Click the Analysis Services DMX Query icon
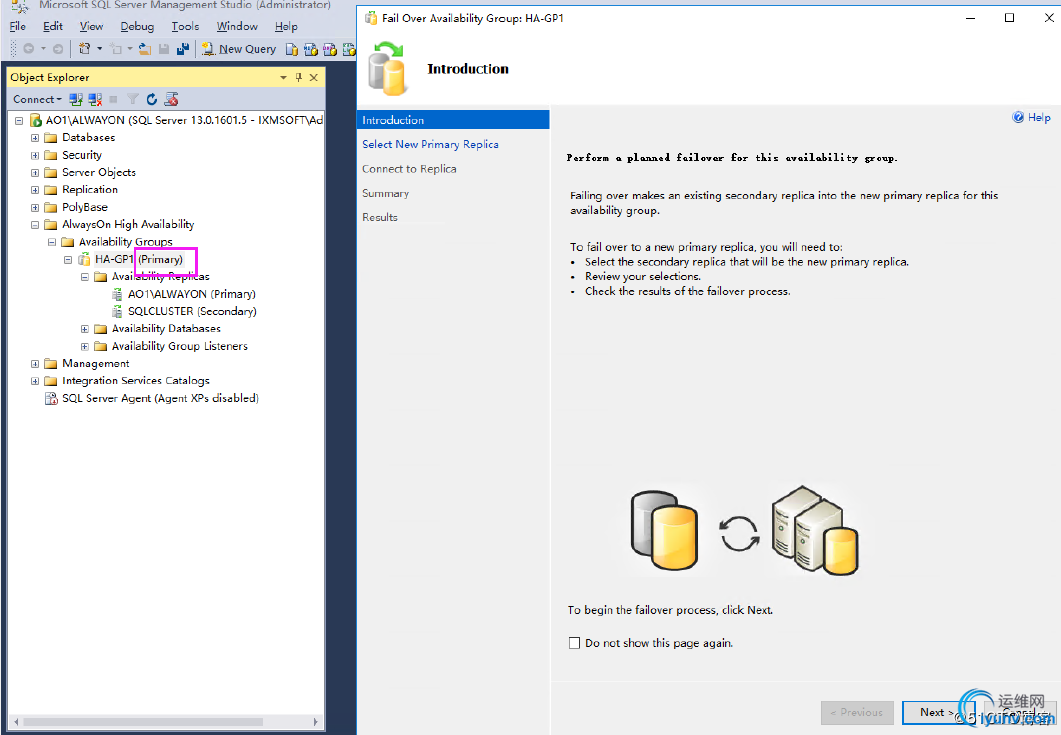 (x=330, y=49)
